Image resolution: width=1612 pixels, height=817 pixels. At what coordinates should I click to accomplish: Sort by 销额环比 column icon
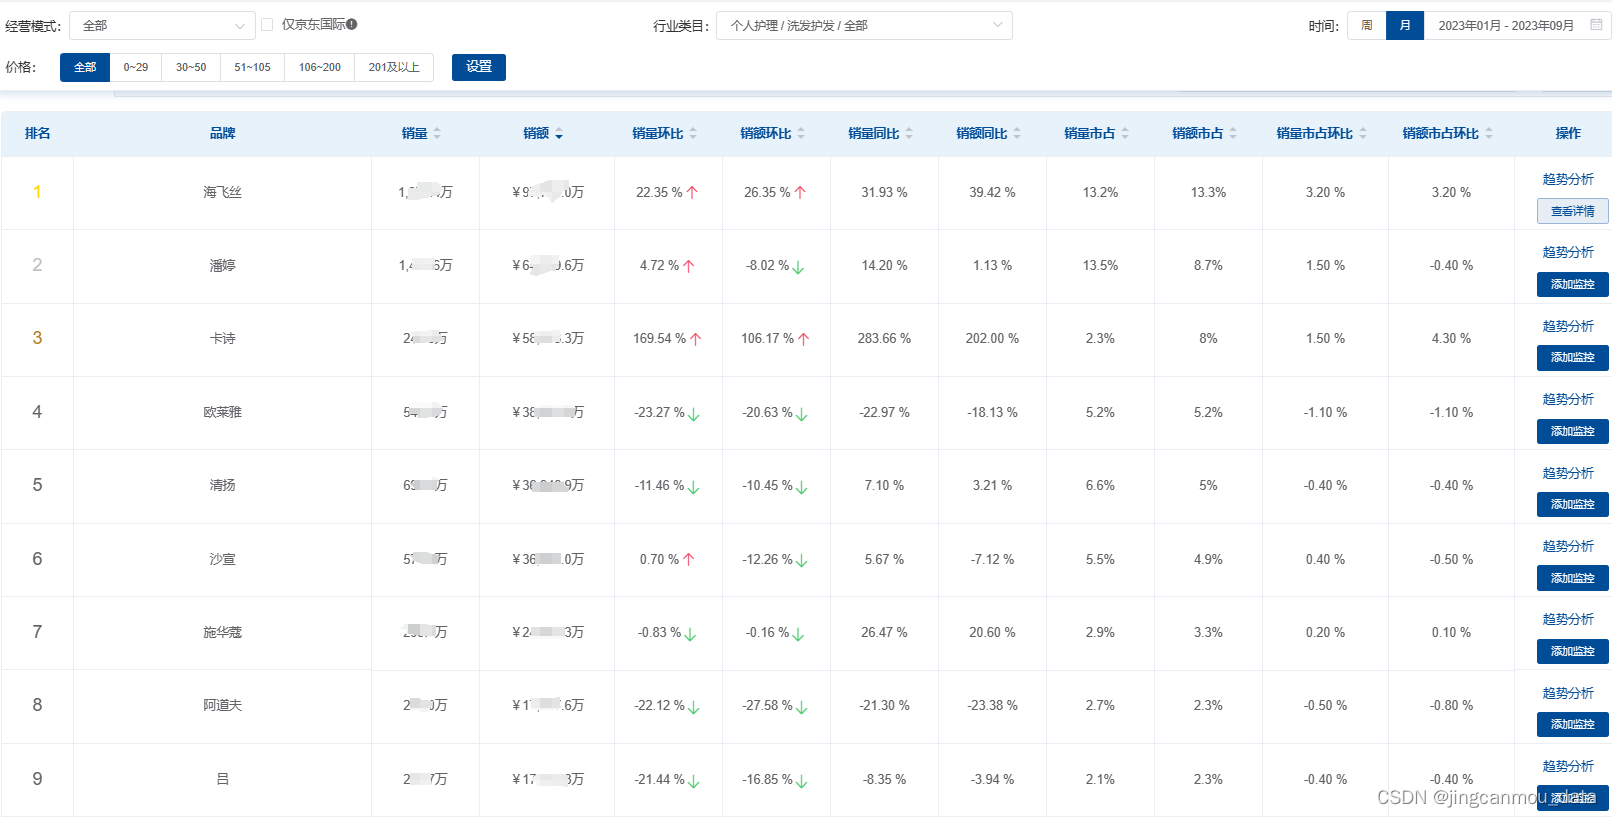[x=801, y=133]
